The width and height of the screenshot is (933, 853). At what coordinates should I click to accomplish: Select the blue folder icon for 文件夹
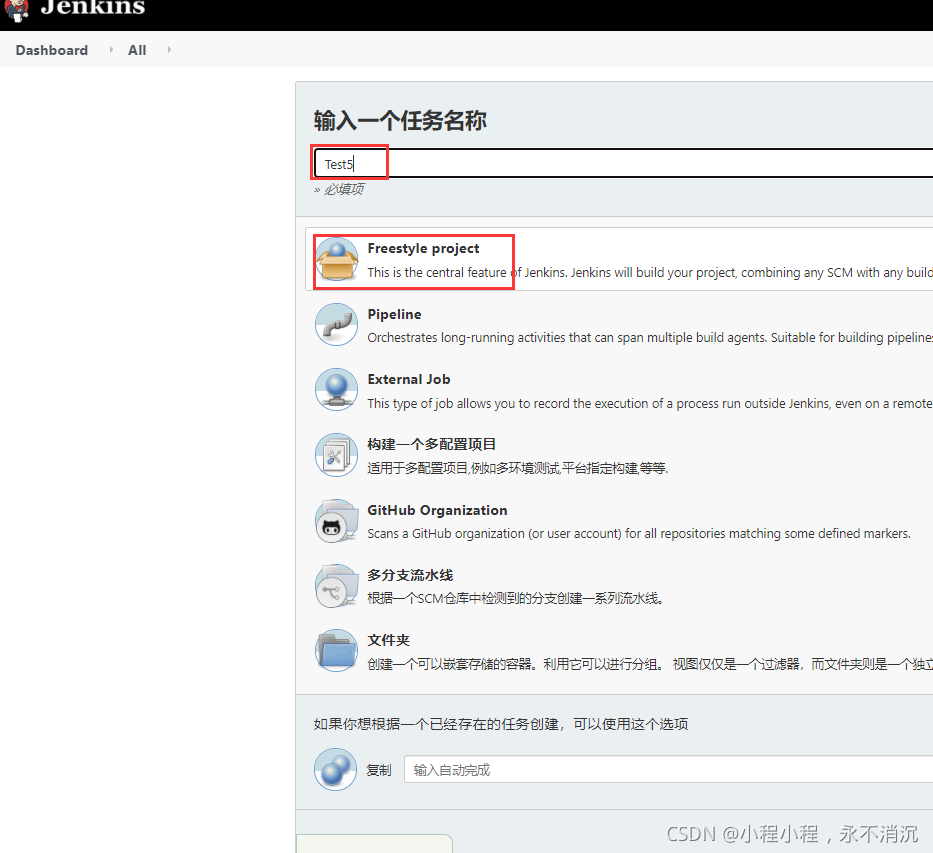tap(336, 651)
